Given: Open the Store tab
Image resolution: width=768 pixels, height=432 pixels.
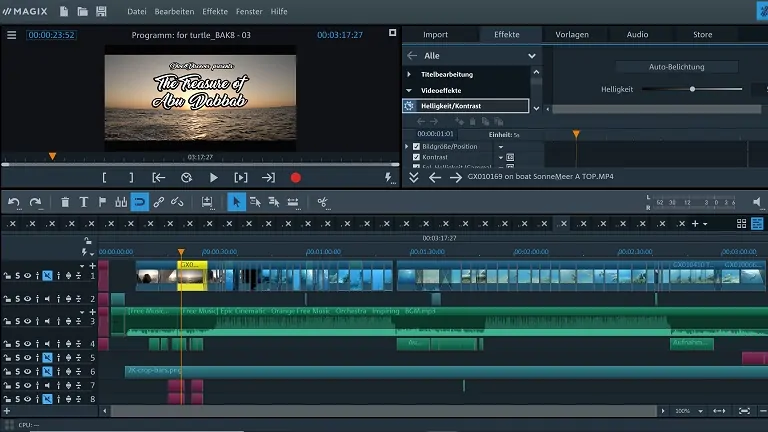Looking at the screenshot, I should pos(702,34).
